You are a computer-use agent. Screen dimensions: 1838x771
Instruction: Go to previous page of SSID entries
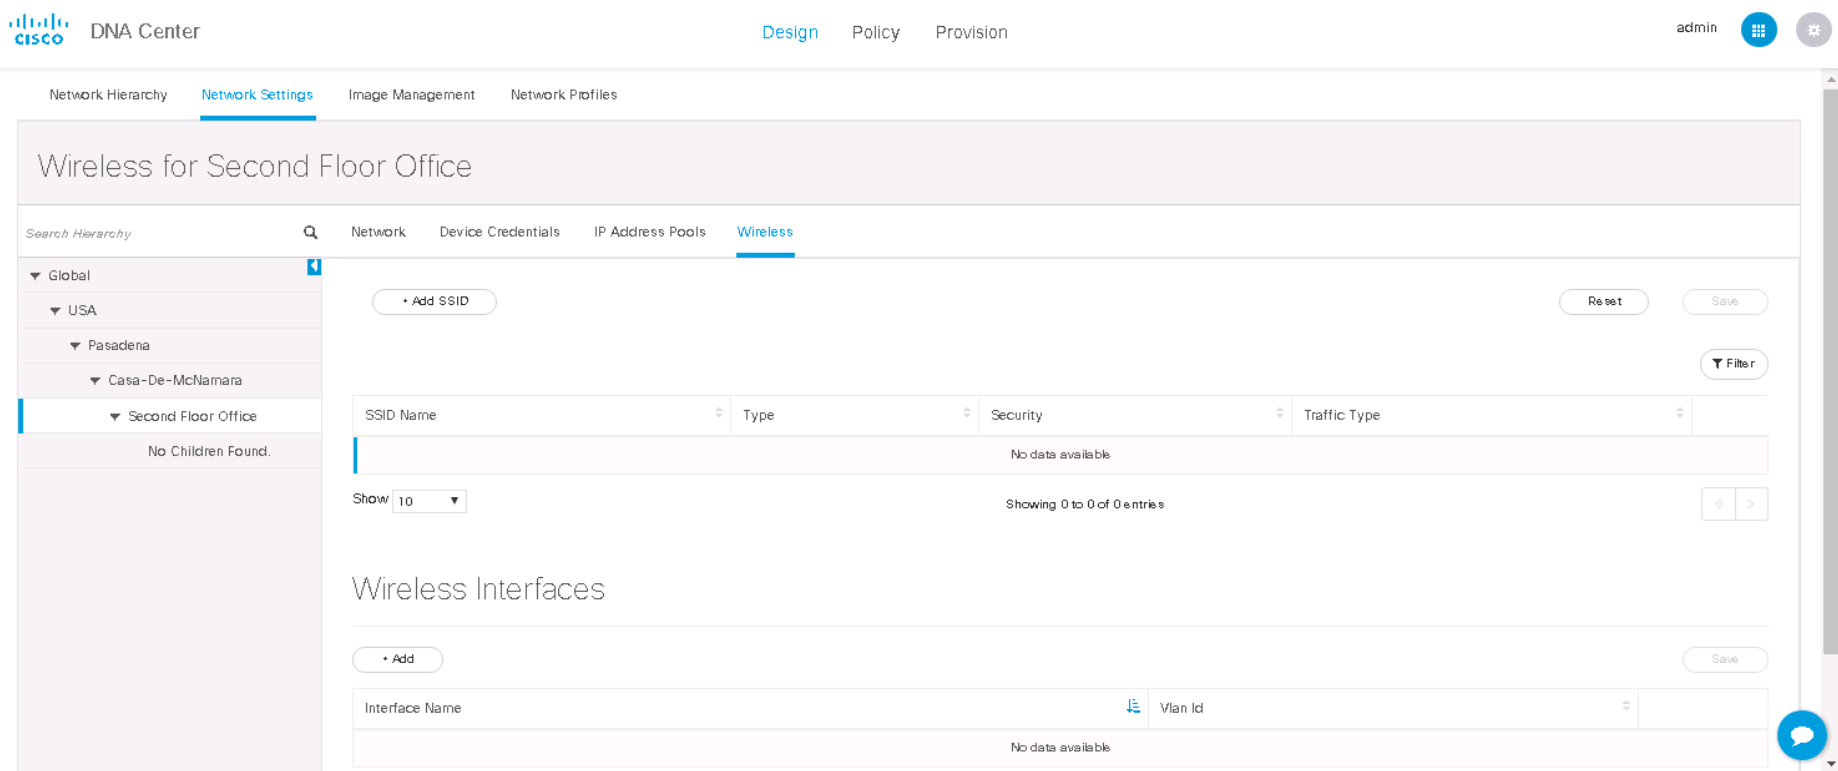pos(1718,504)
